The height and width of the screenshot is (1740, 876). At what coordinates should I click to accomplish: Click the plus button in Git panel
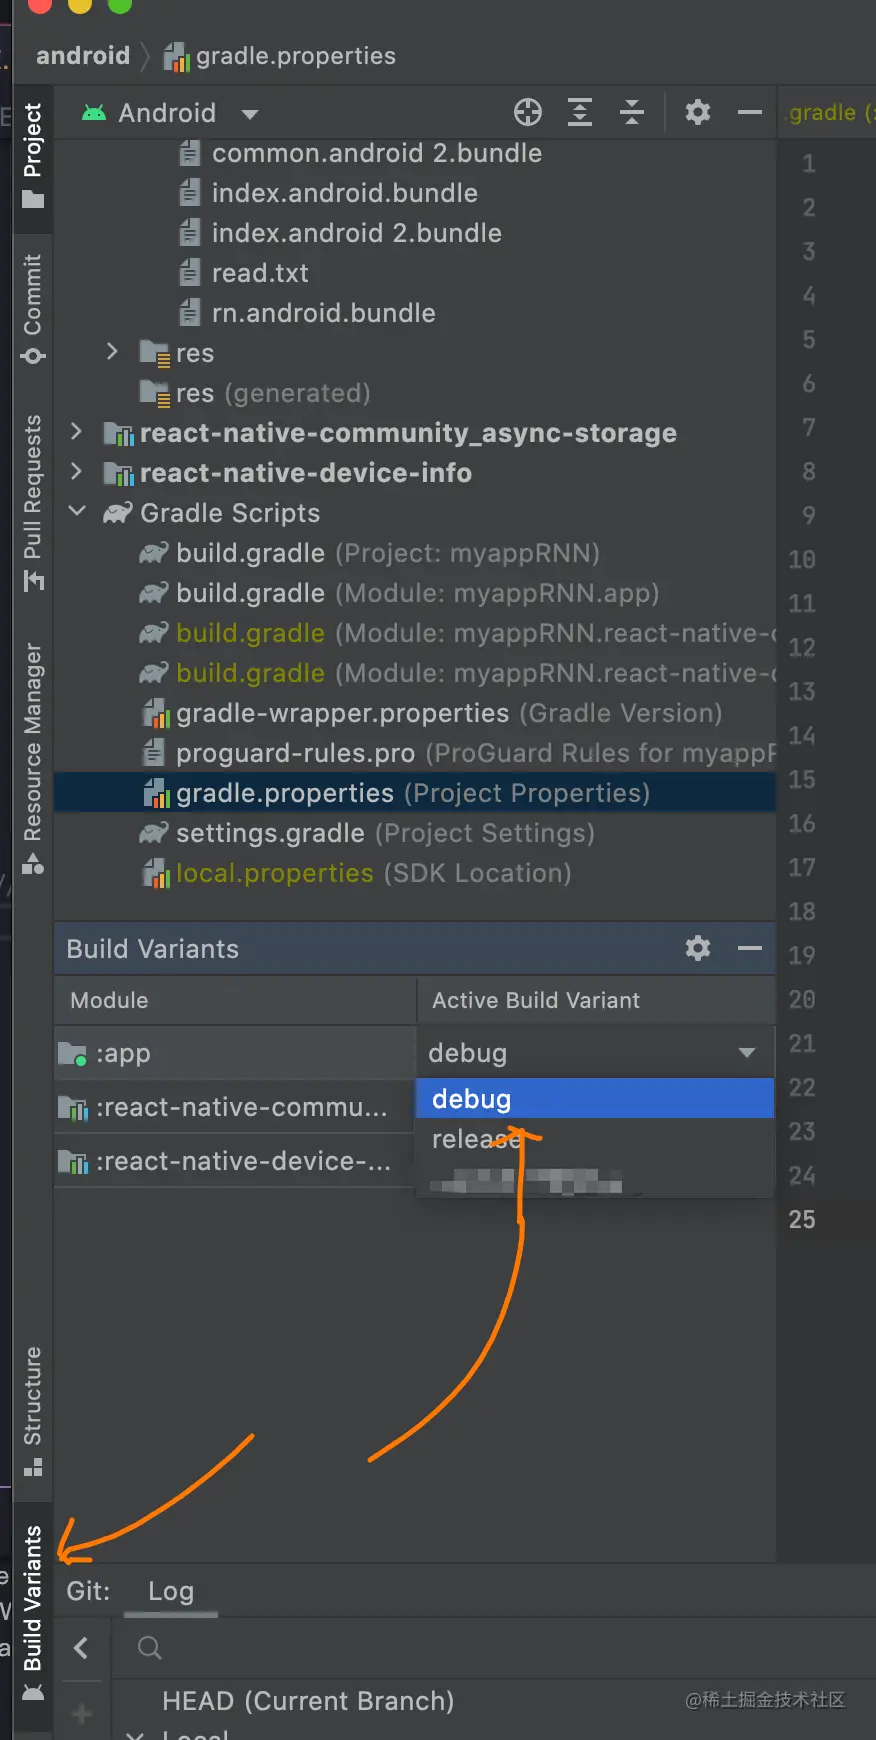tap(82, 1714)
